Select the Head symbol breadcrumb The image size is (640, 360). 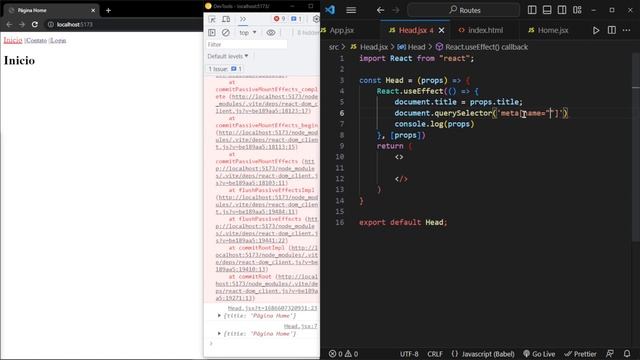(411, 47)
